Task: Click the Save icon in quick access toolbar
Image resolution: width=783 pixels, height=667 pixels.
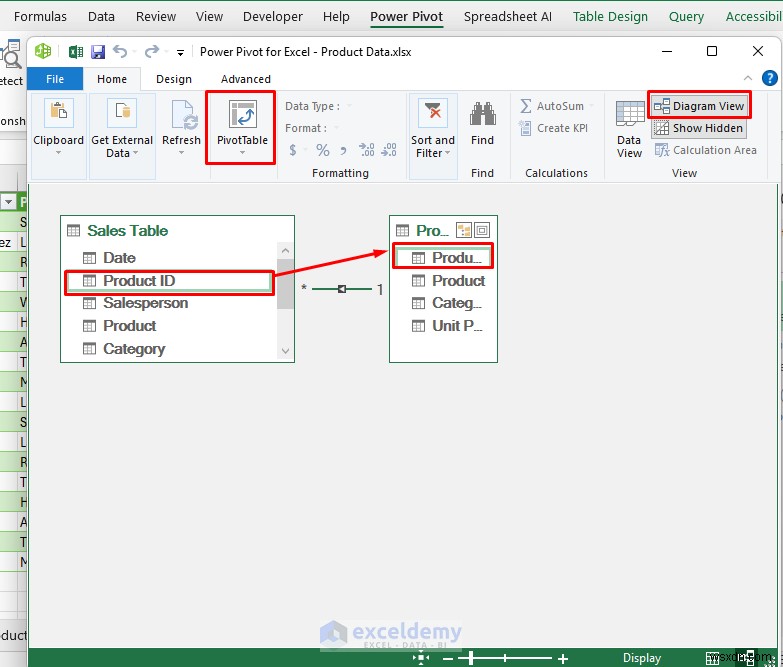Action: [97, 51]
